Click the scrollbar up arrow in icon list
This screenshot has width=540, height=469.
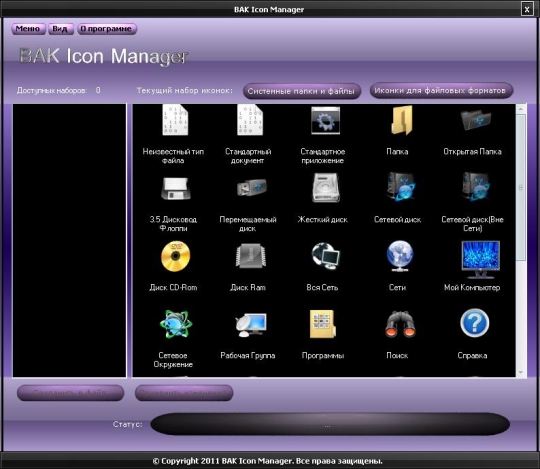tap(521, 109)
